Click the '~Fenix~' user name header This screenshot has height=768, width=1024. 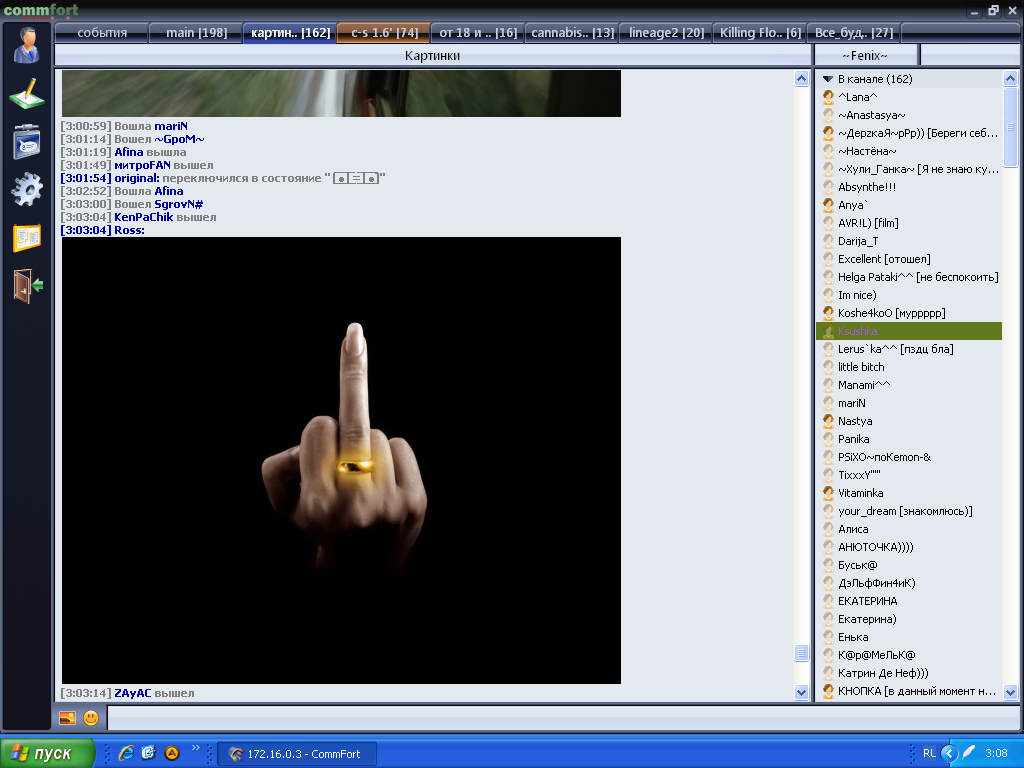coord(865,56)
